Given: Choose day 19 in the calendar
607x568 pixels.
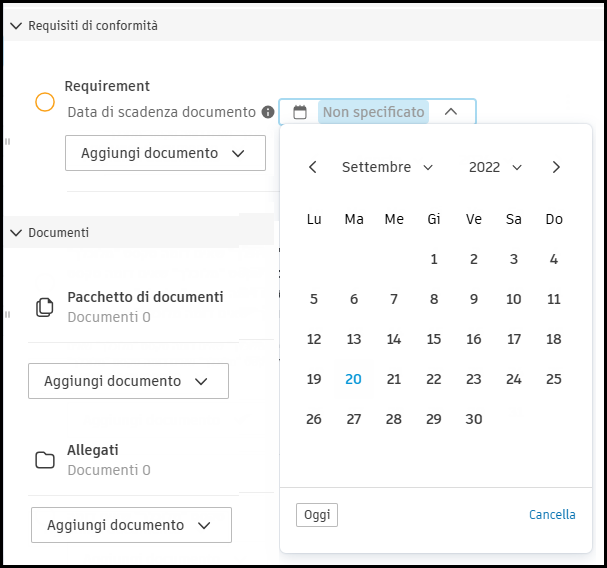Looking at the screenshot, I should 314,379.
